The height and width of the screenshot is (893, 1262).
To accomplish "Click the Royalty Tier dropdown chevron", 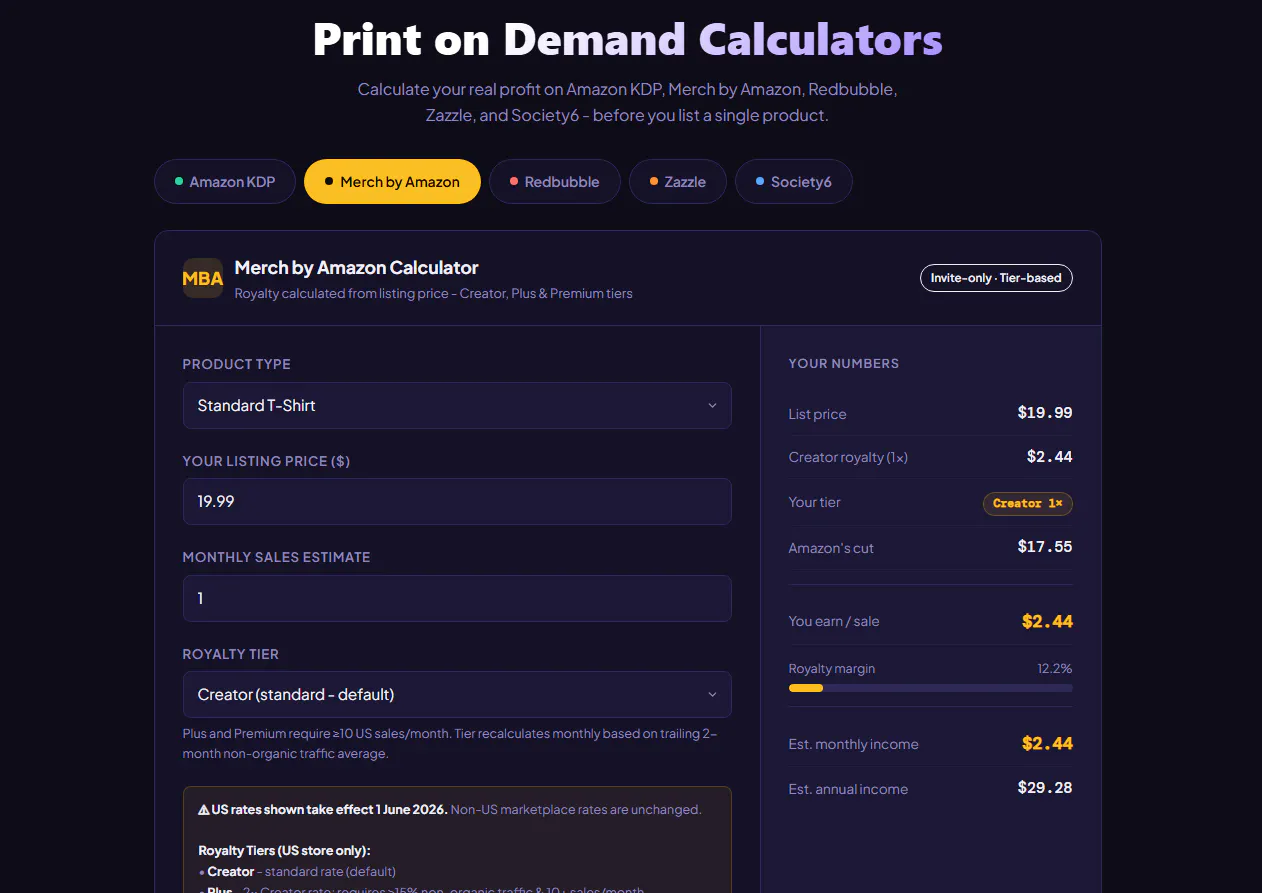I will tap(712, 695).
